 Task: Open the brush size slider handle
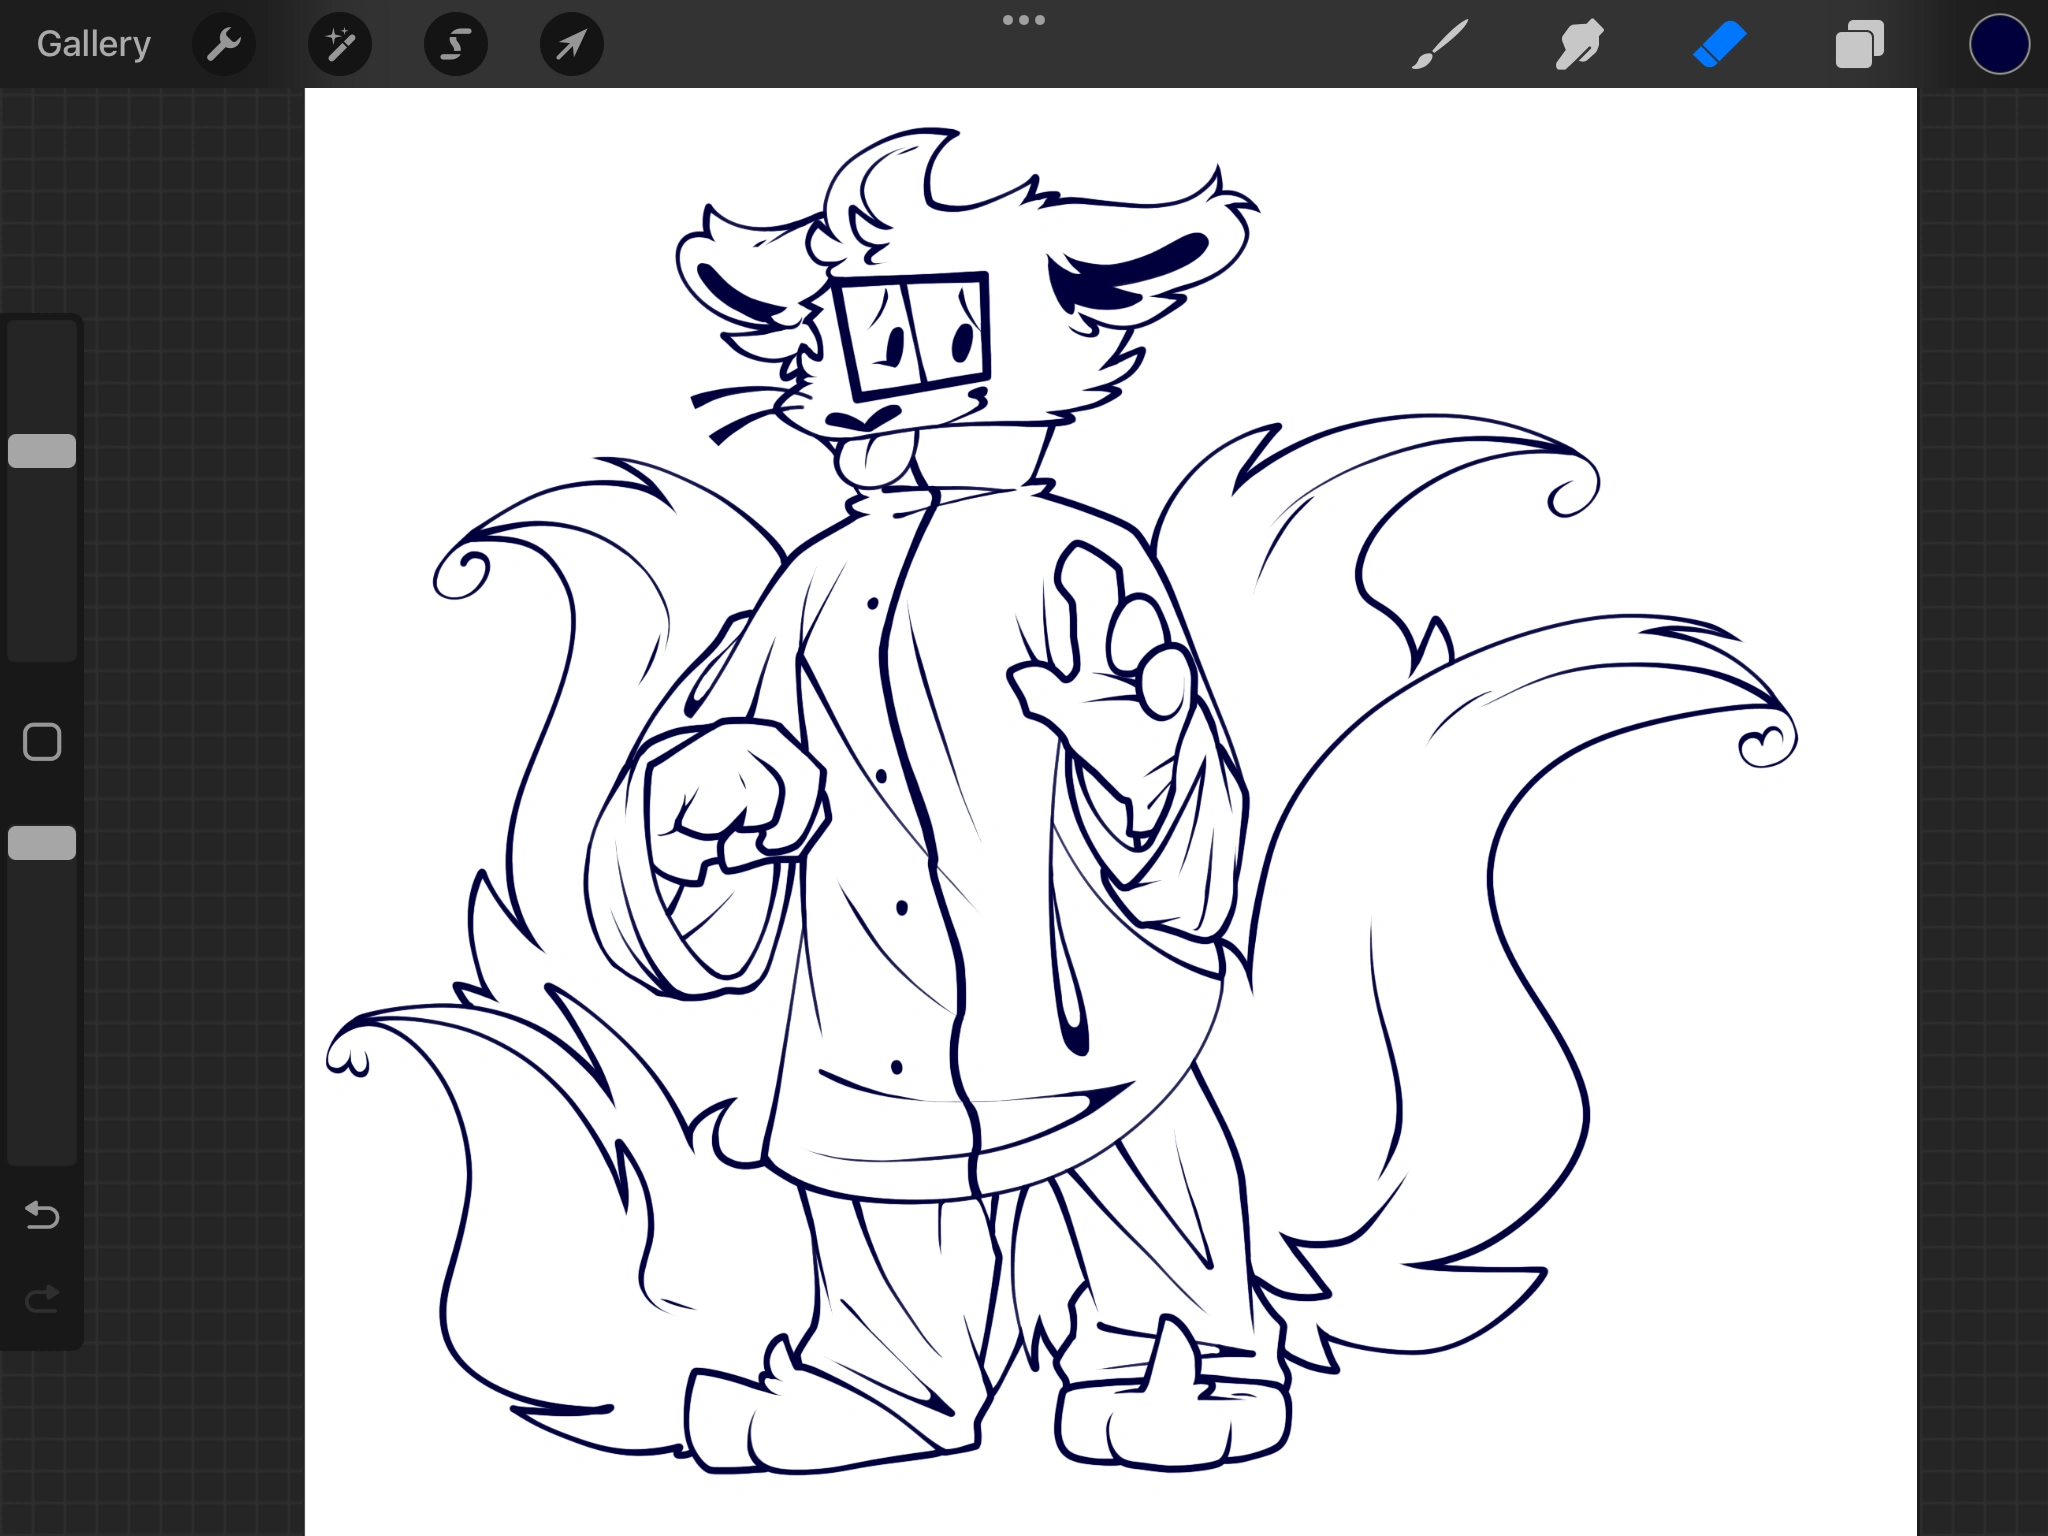41,450
